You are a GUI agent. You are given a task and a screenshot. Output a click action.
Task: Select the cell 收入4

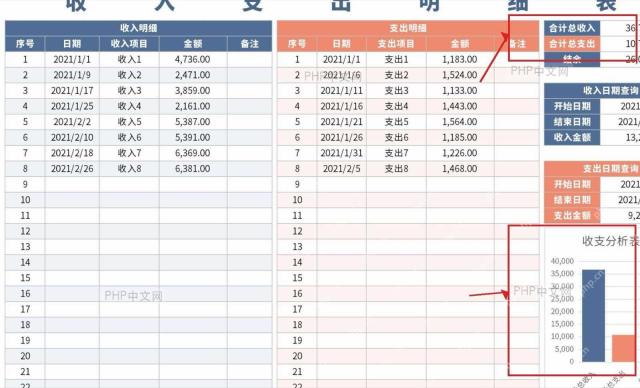tap(129, 106)
